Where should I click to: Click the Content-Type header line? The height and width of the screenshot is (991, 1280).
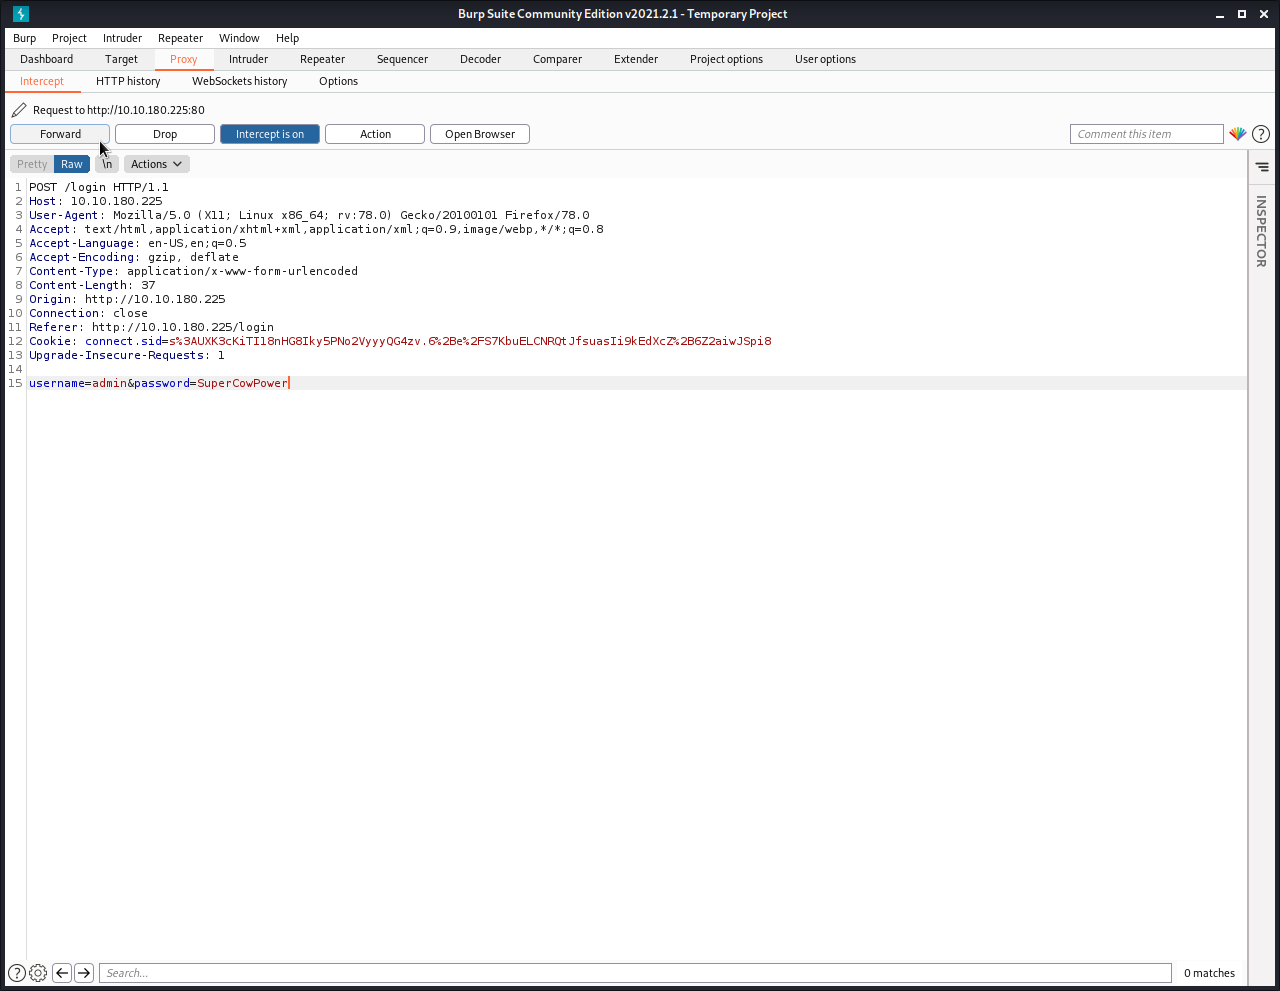point(193,271)
